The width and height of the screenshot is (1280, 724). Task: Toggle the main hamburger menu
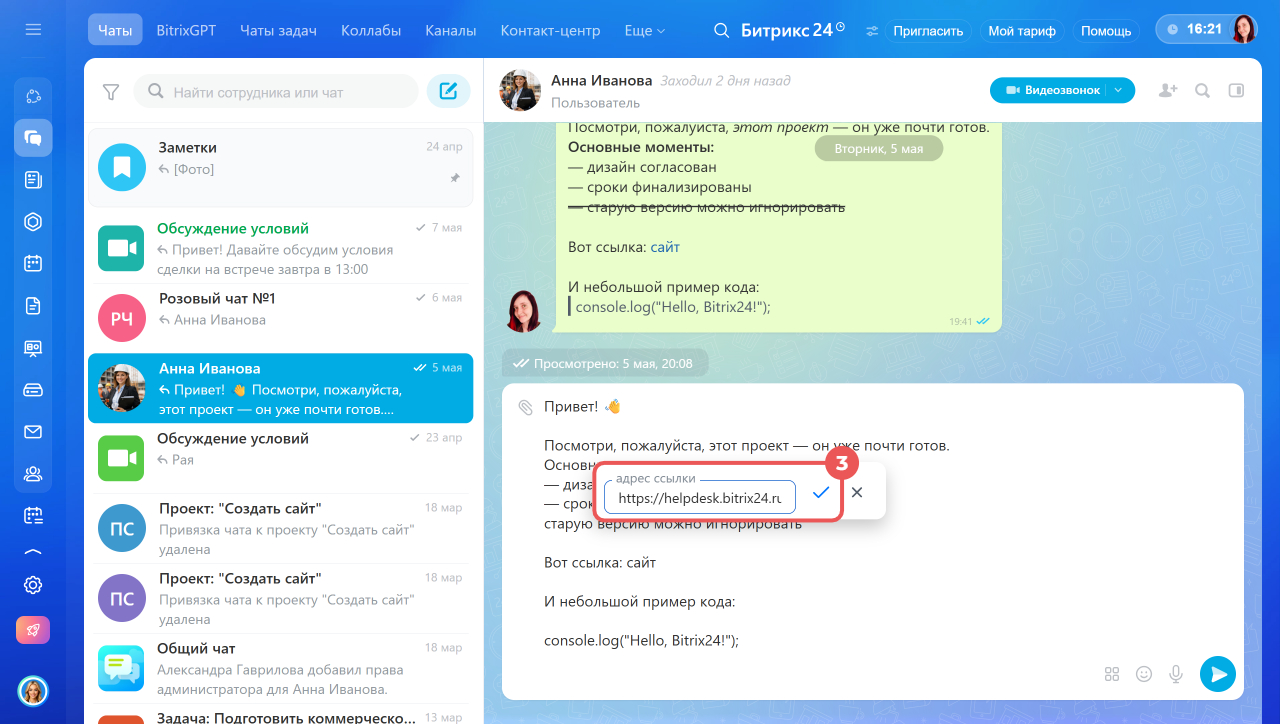(33, 30)
